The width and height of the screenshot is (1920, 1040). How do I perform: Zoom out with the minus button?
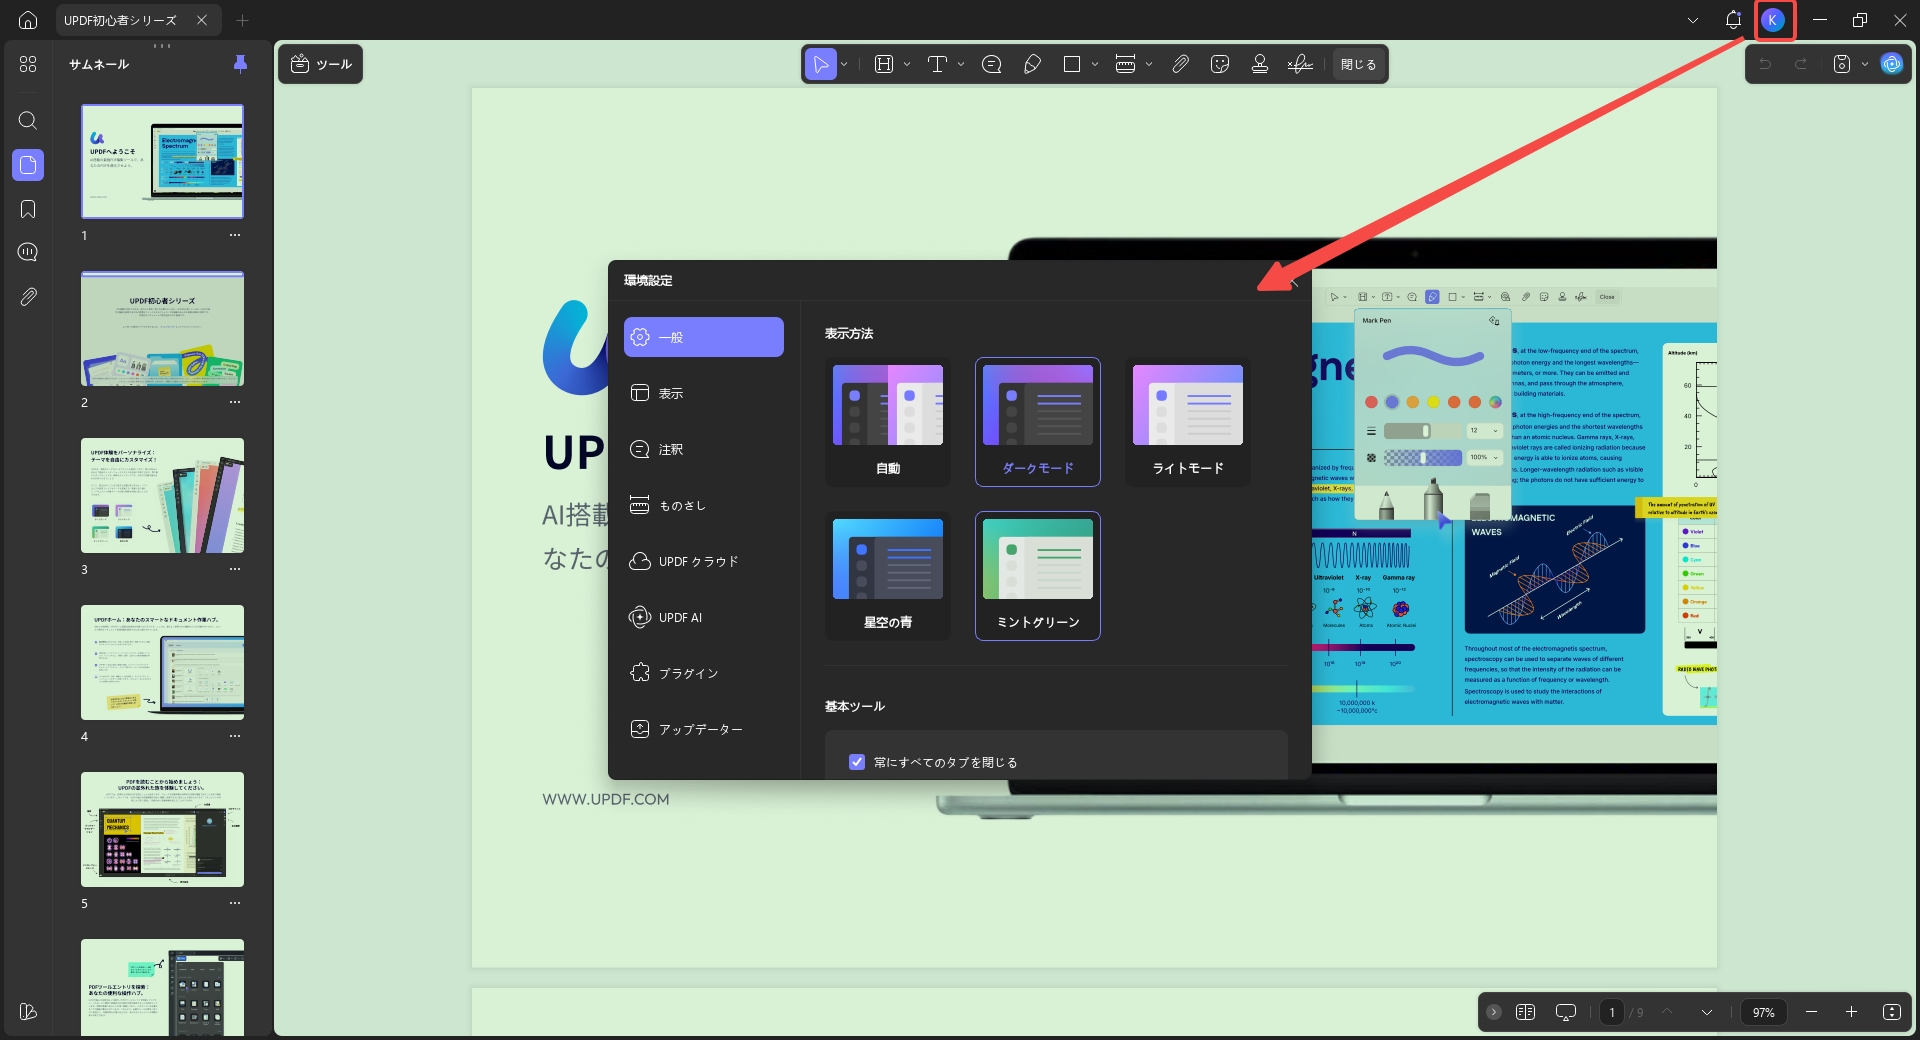click(1811, 1012)
